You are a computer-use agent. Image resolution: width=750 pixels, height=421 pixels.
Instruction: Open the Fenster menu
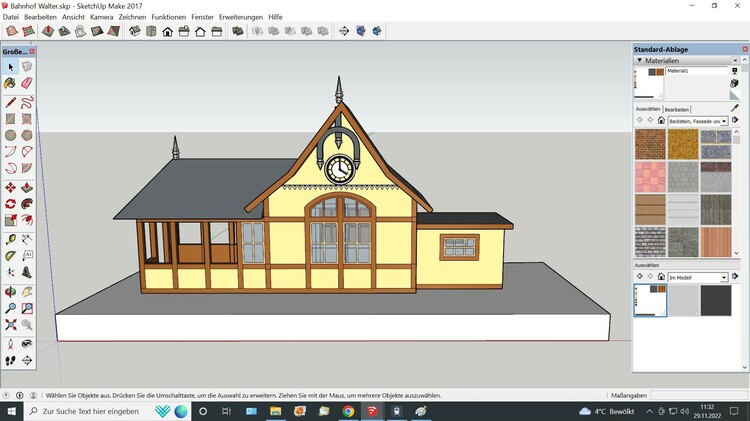[202, 17]
